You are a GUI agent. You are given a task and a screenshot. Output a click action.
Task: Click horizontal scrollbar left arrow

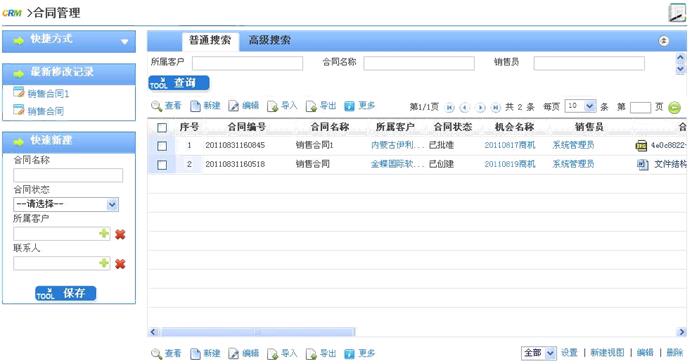154,332
